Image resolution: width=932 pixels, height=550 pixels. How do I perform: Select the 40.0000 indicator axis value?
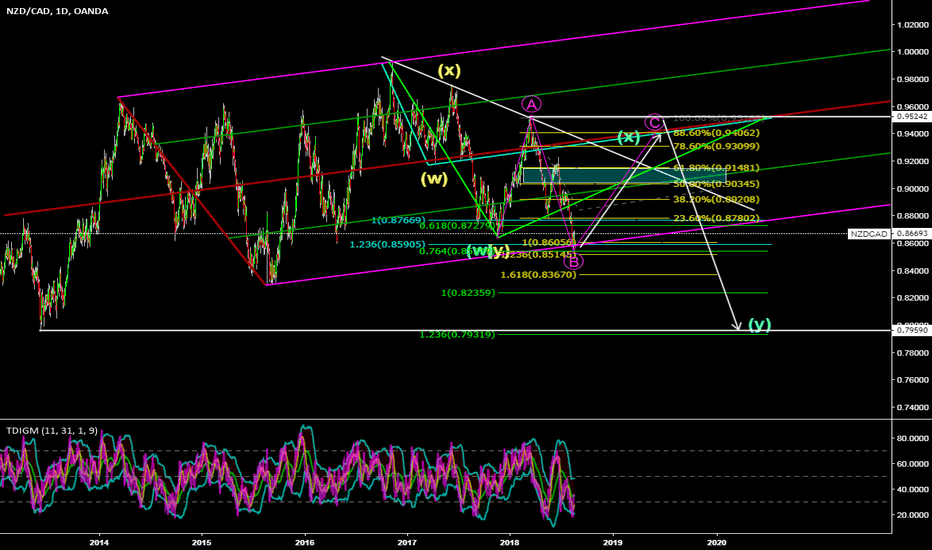tap(913, 490)
